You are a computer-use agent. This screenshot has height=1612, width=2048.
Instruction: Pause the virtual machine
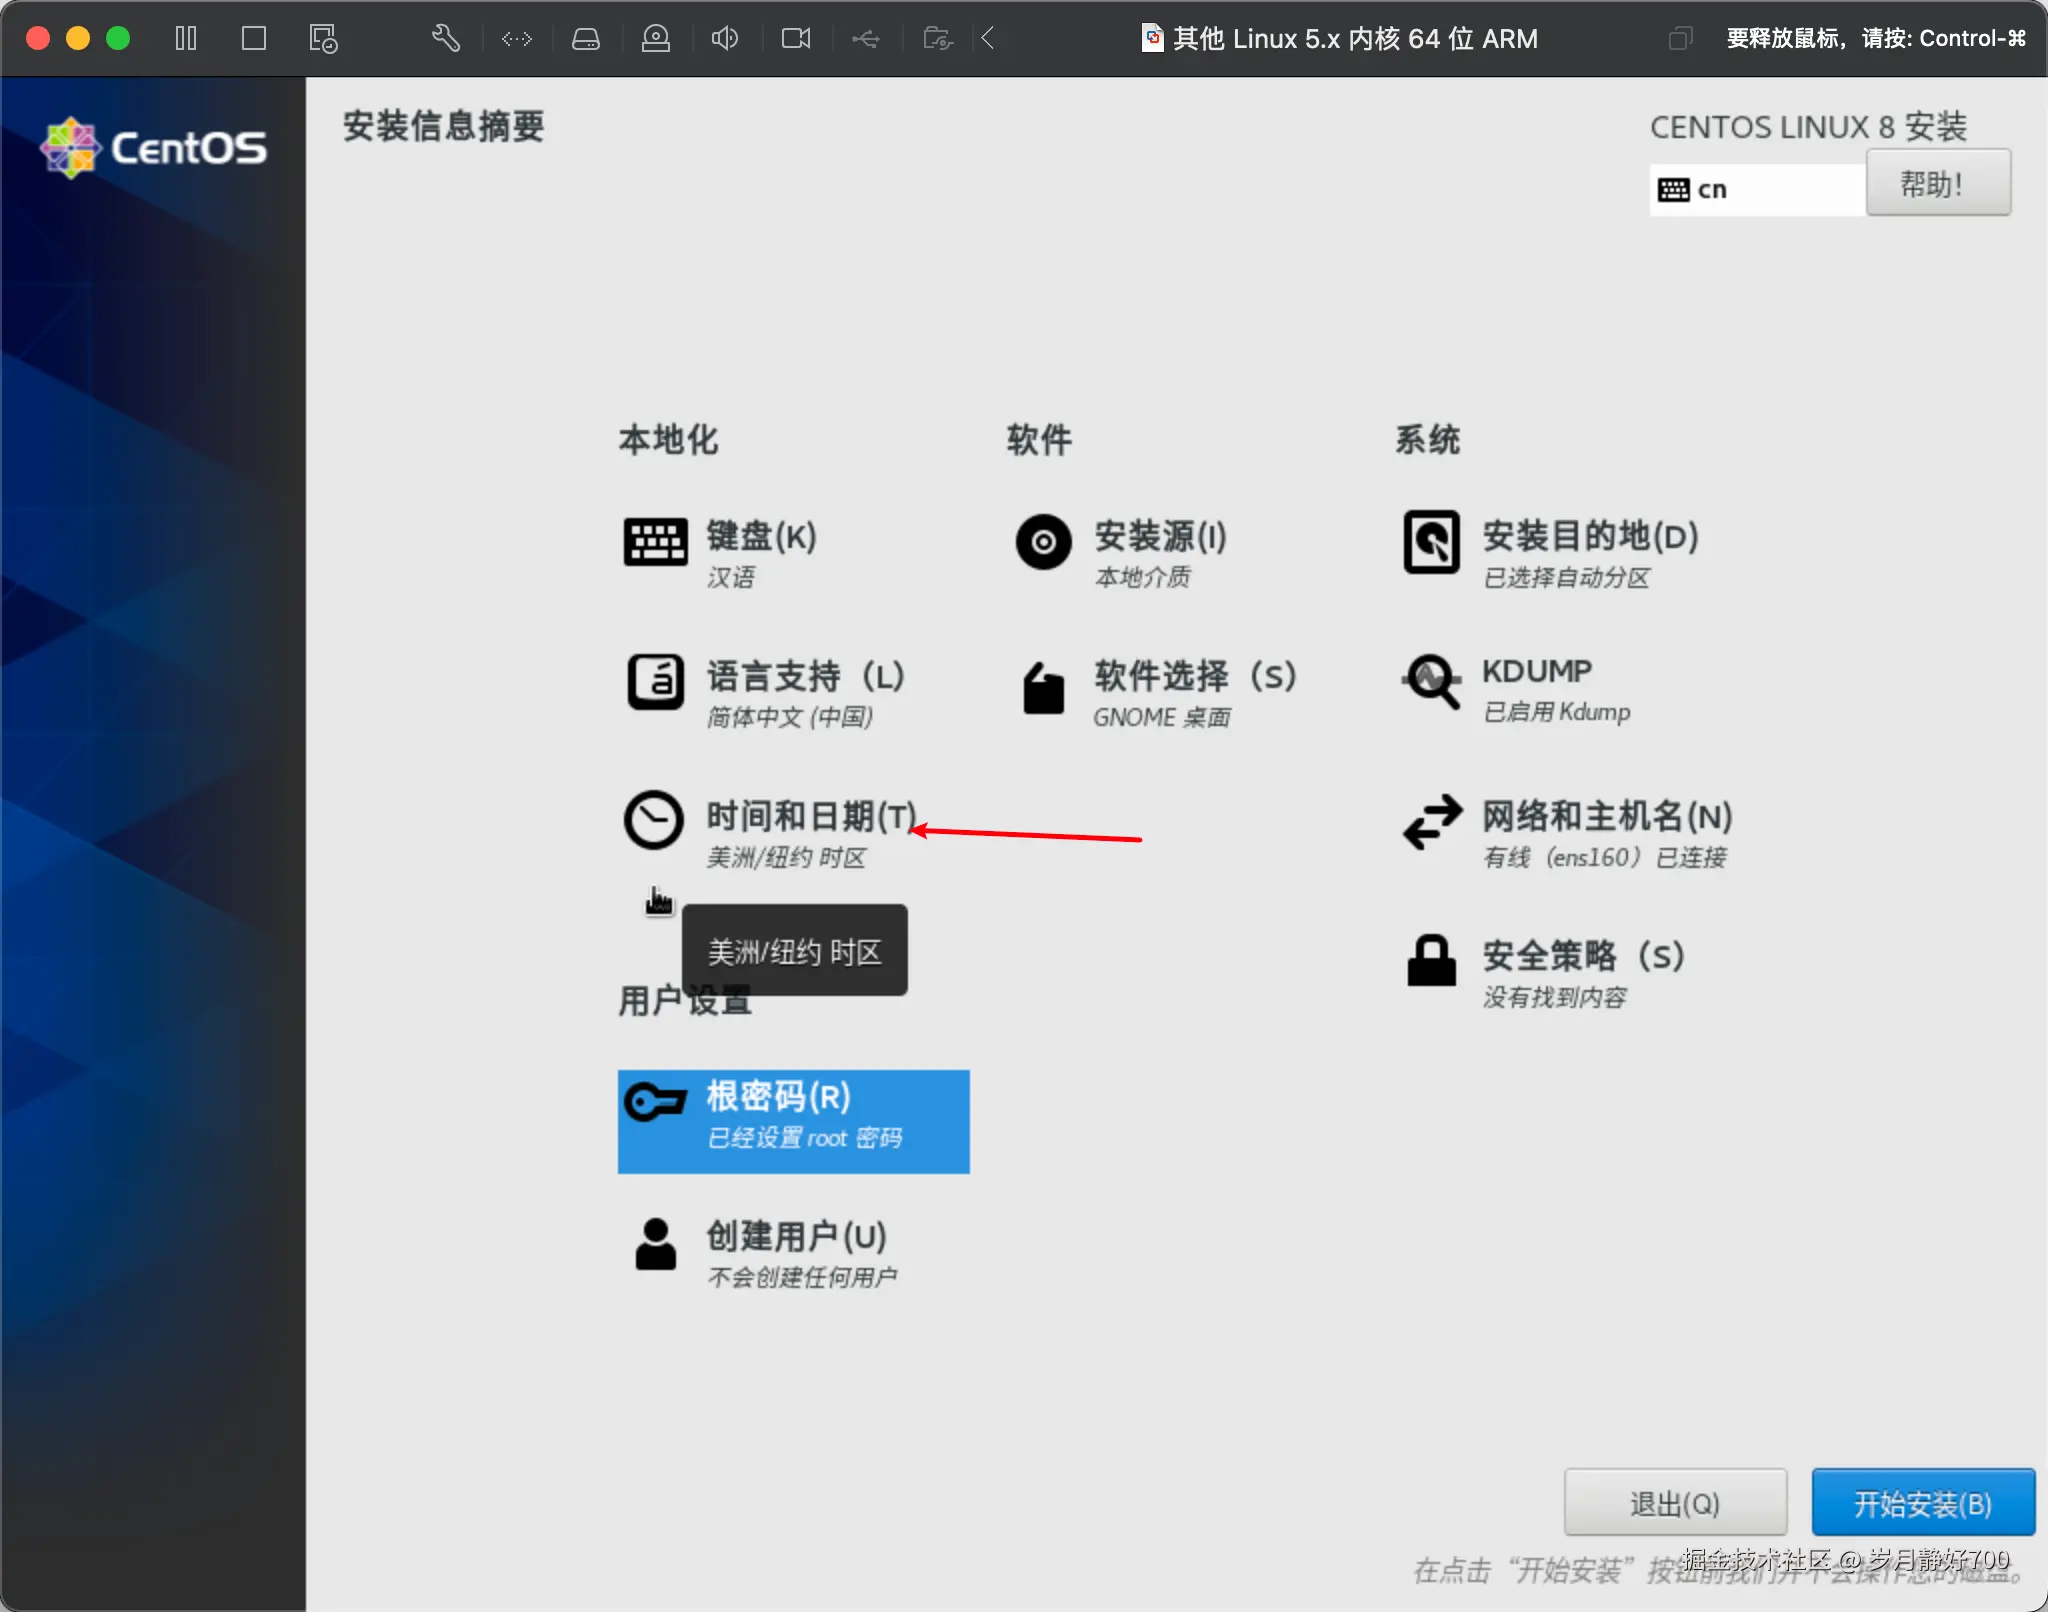[x=185, y=38]
